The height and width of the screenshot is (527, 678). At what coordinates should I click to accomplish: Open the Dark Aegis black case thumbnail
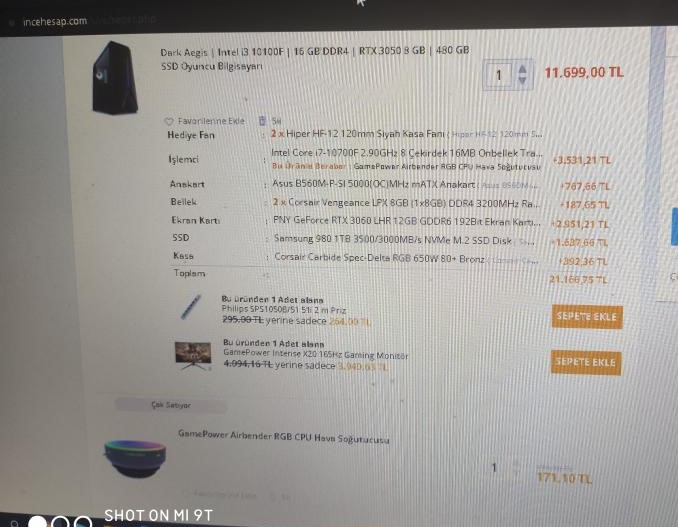click(x=115, y=78)
